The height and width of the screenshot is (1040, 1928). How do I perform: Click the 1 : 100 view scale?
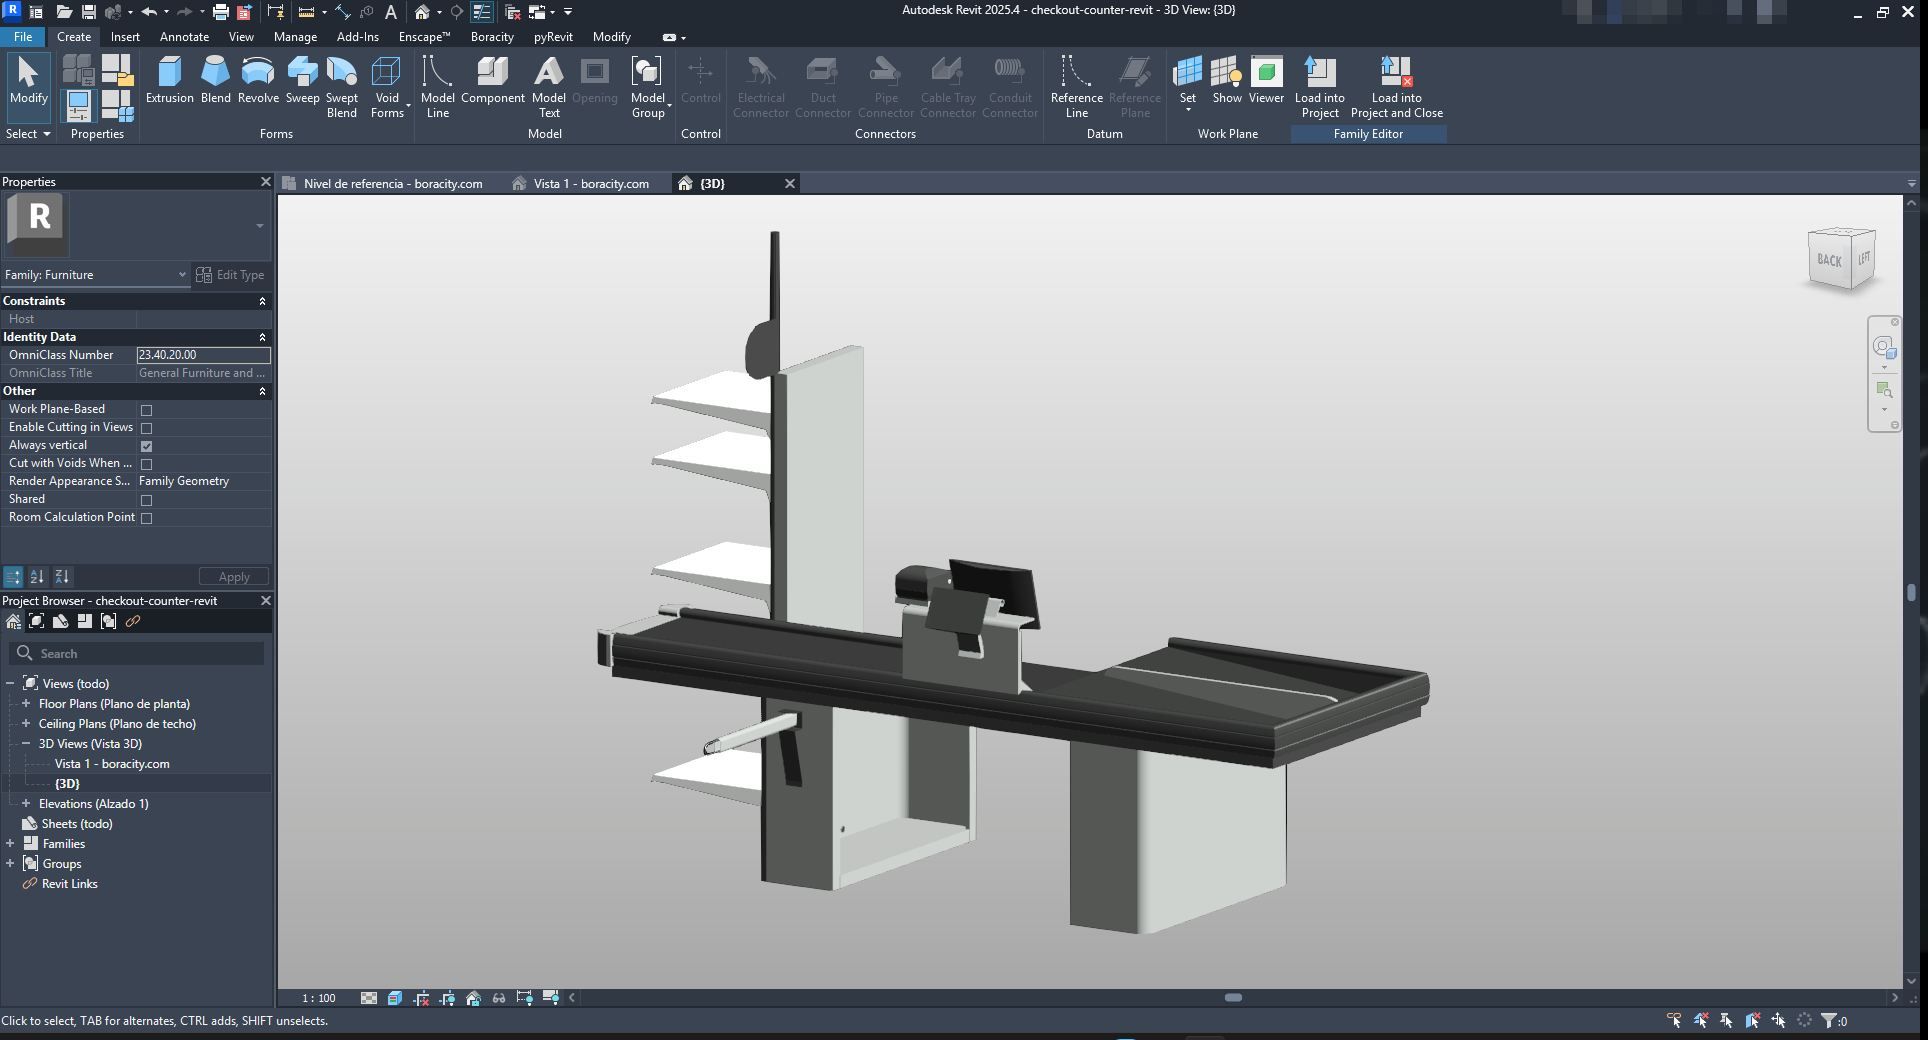[x=319, y=998]
